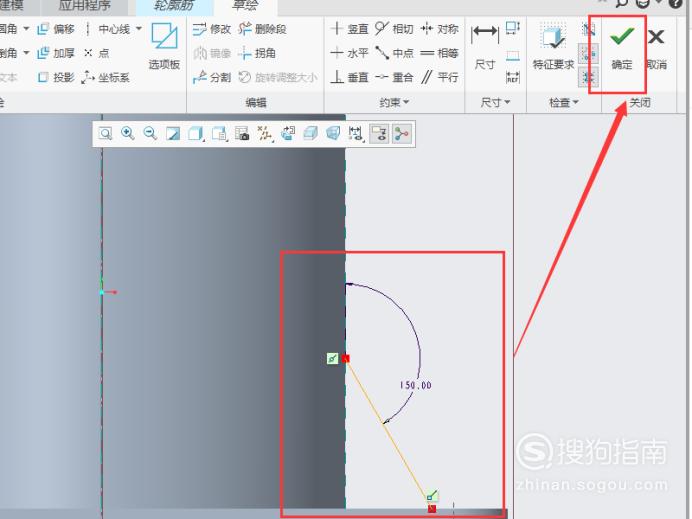Open the saved orientations dropdown
Image resolution: width=692 pixels, height=519 pixels.
[220, 133]
